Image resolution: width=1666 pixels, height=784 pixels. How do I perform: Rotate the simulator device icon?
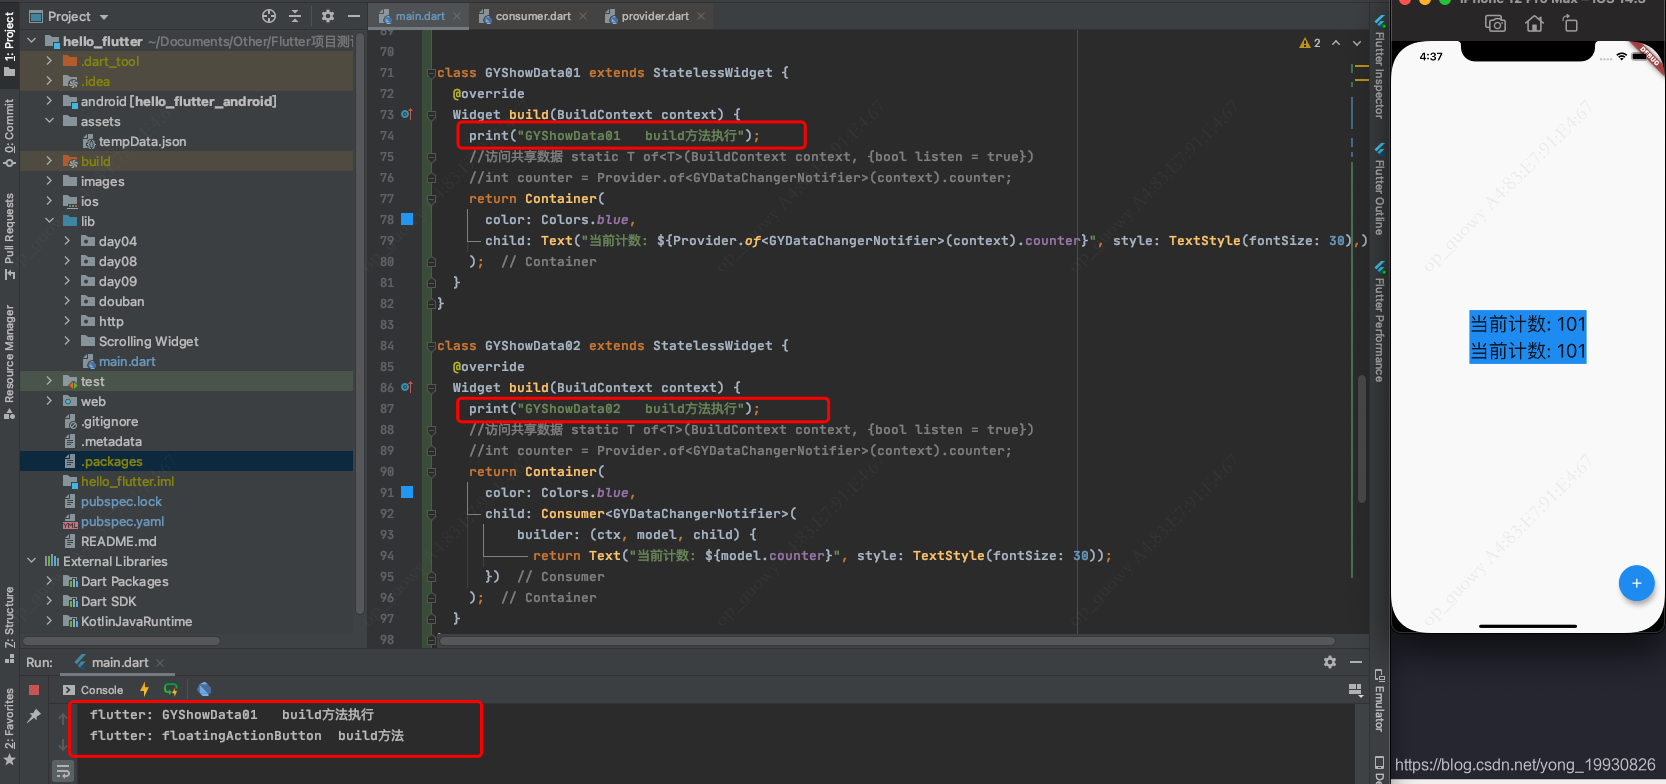tap(1570, 24)
